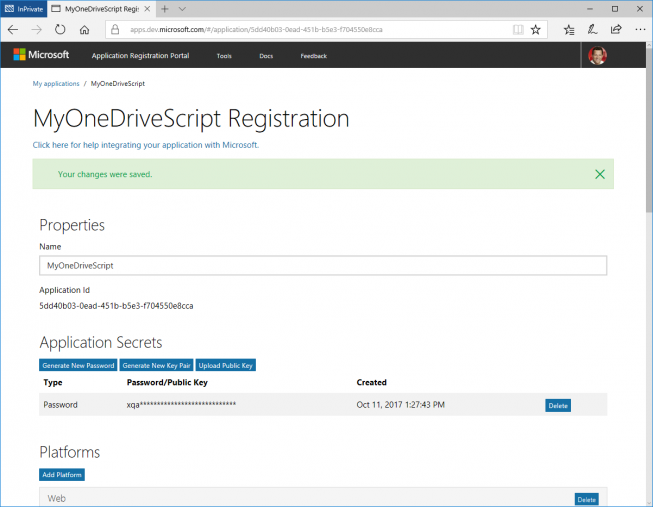Click the user profile avatar
Viewport: 653px width, 507px height.
(597, 55)
